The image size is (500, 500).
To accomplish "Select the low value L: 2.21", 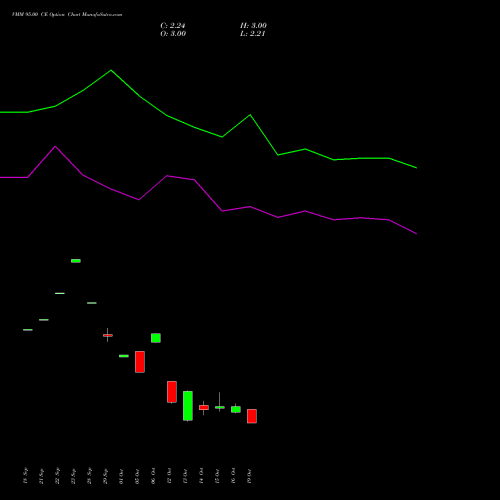I will click(x=253, y=34).
